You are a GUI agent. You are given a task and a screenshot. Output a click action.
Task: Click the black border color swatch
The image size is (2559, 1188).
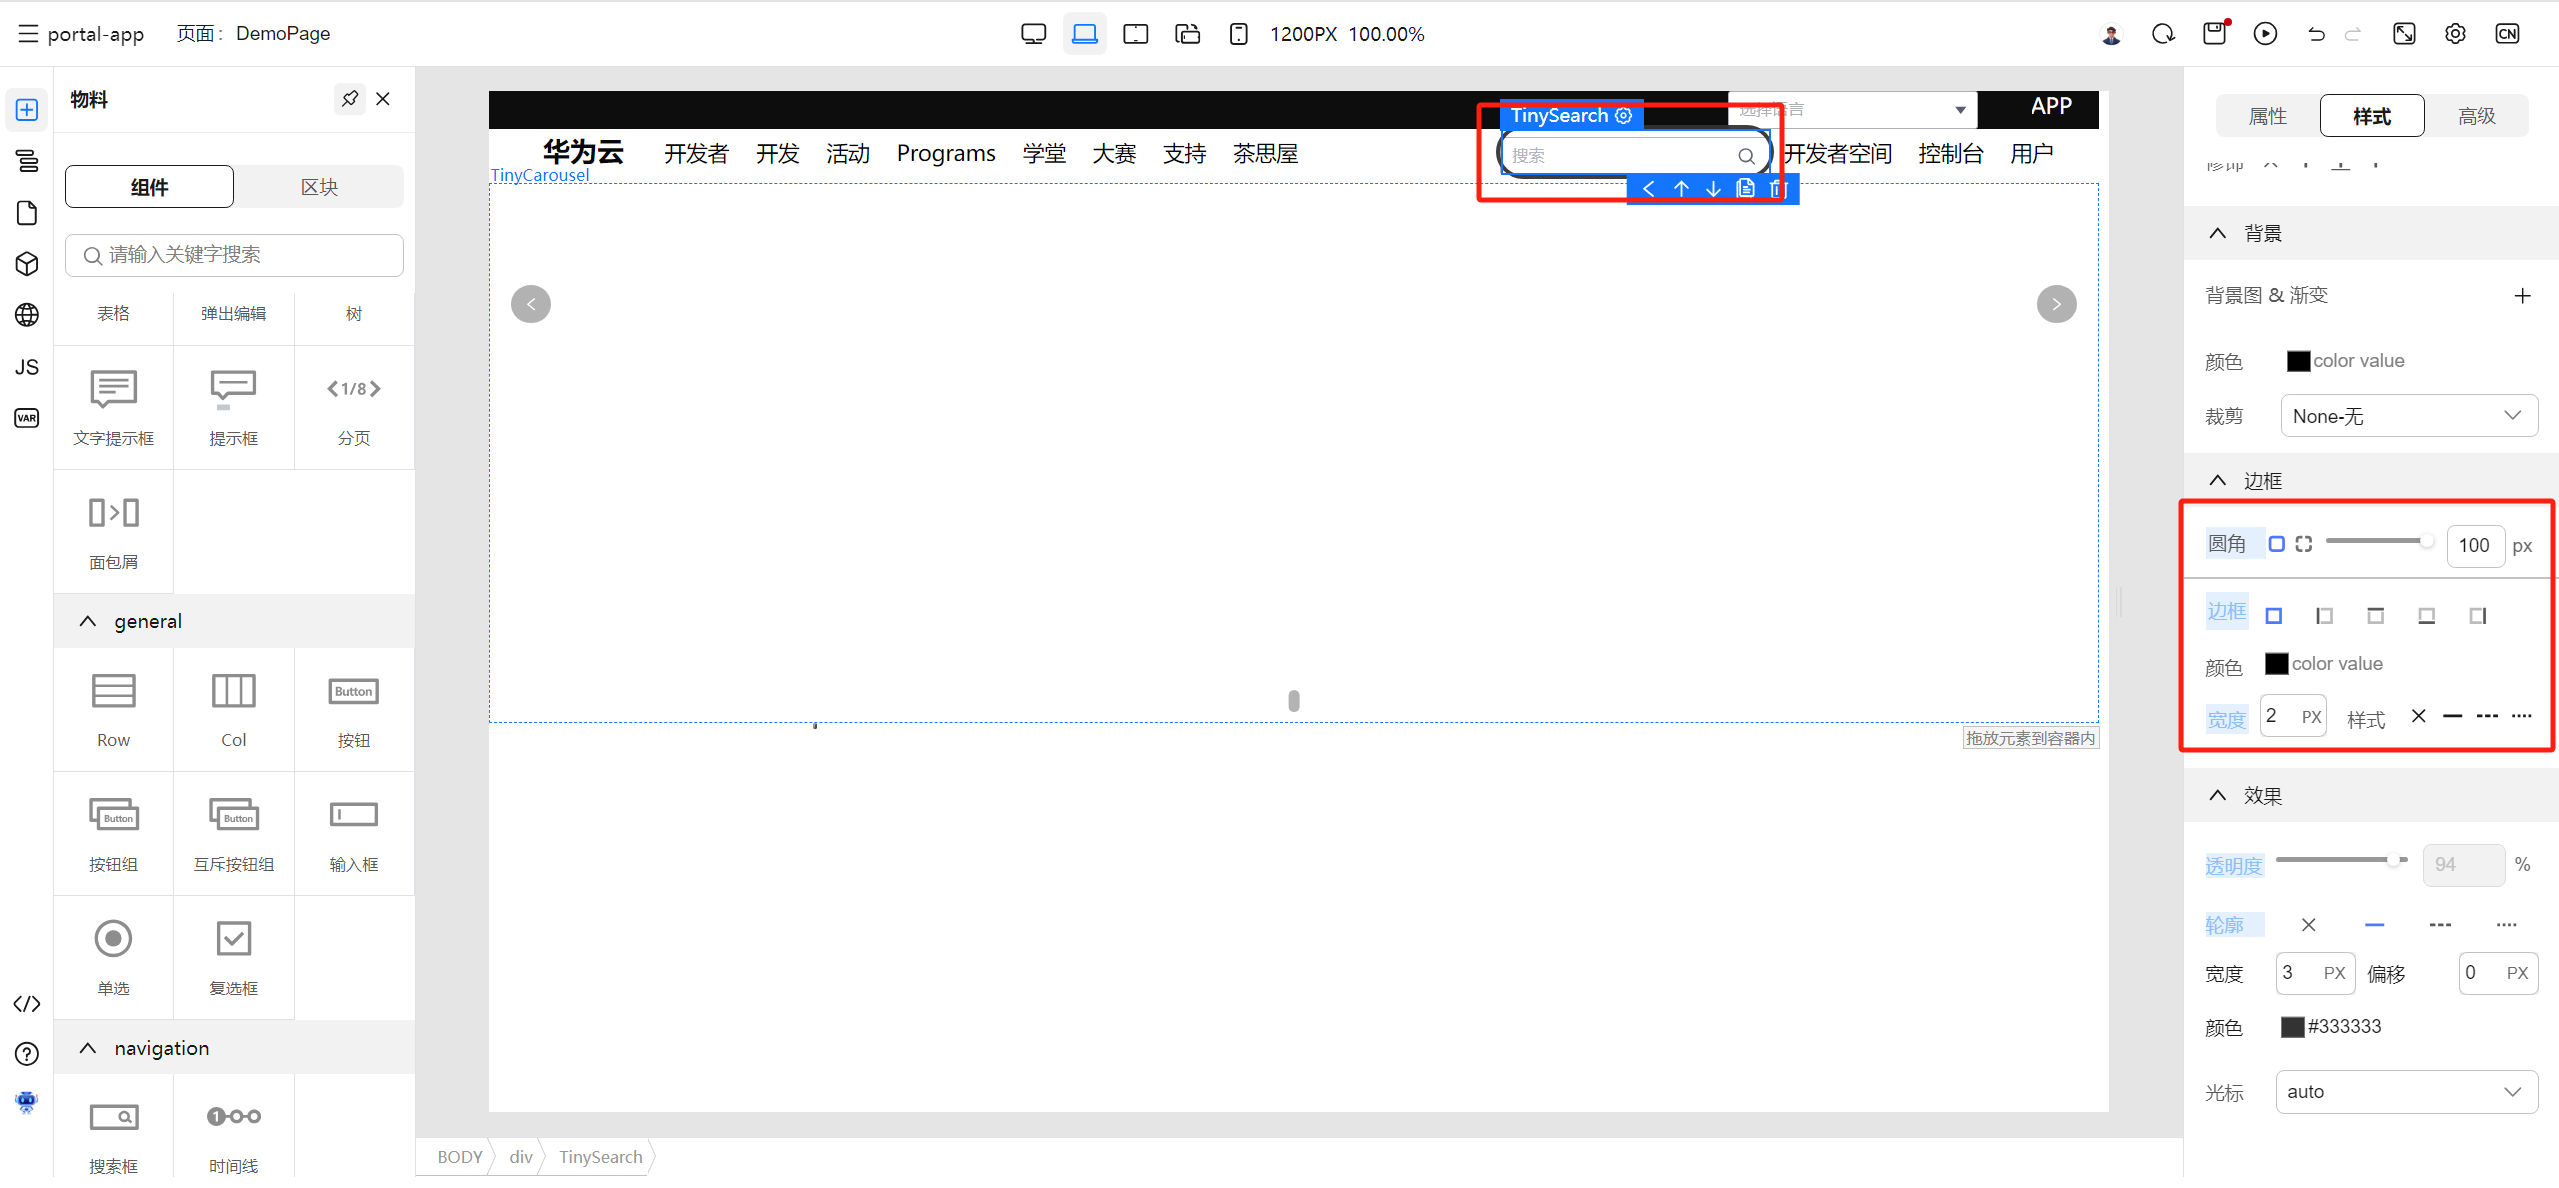(x=2276, y=664)
